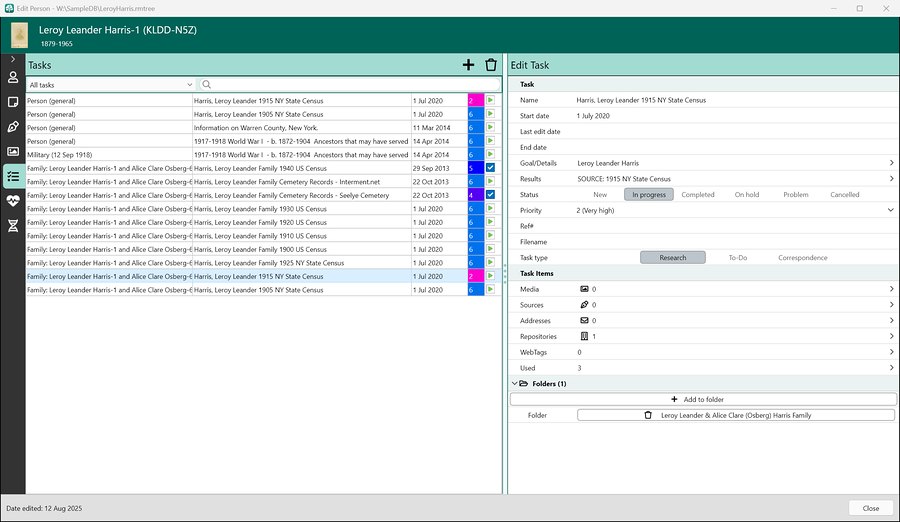Viewport: 900px width, 522px height.
Task: Select the Tasks checklist icon in sidebar
Action: pos(13,176)
